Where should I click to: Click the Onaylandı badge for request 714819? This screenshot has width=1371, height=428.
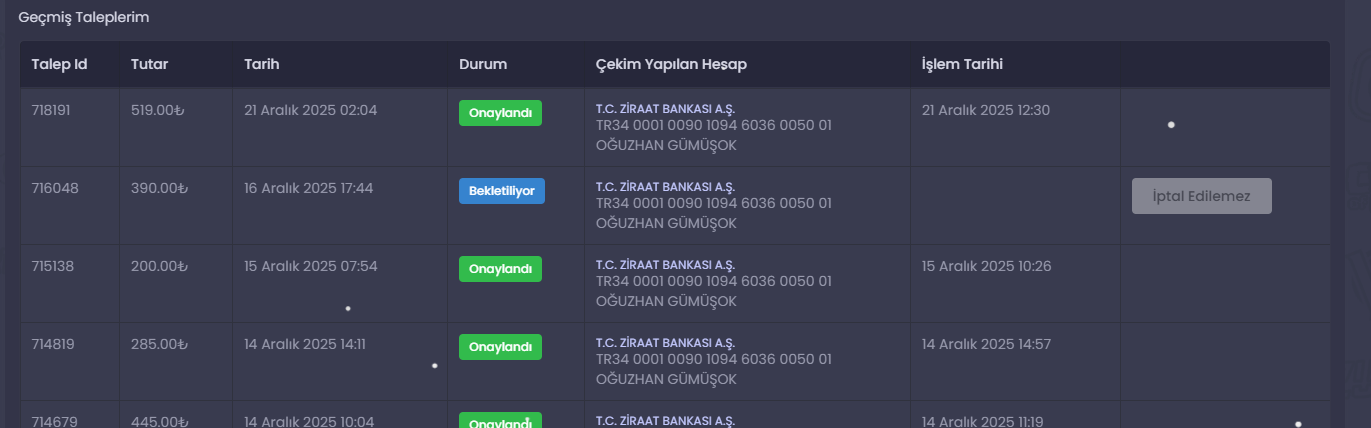[x=500, y=347]
